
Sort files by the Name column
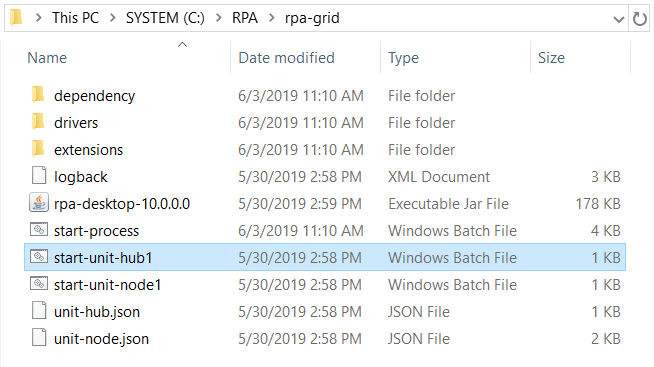pyautogui.click(x=47, y=58)
